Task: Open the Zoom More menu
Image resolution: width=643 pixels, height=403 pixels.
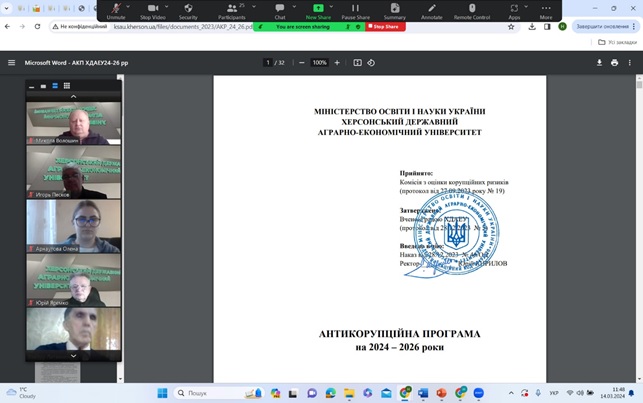Action: pyautogui.click(x=546, y=11)
